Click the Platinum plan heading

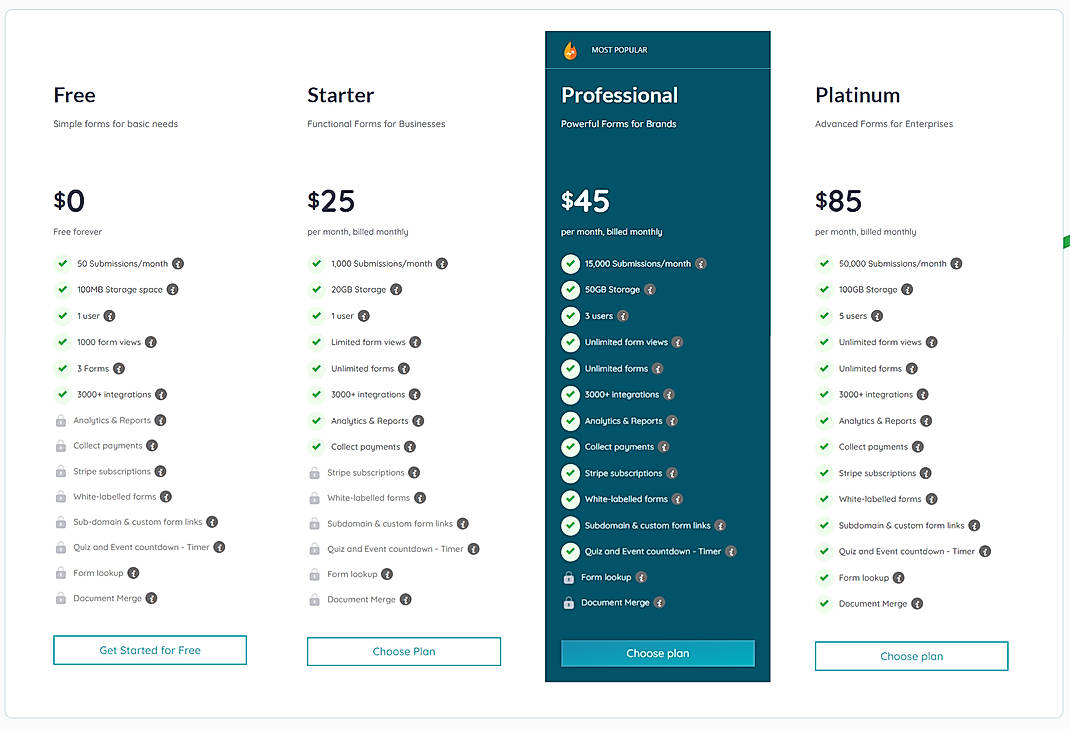pyautogui.click(x=857, y=95)
